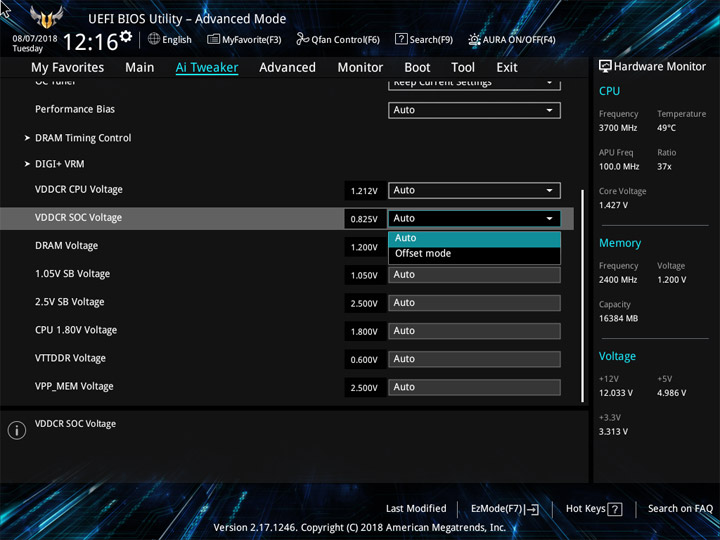Click the VTTDDR Voltage Auto field
720x540 pixels.
coord(474,359)
